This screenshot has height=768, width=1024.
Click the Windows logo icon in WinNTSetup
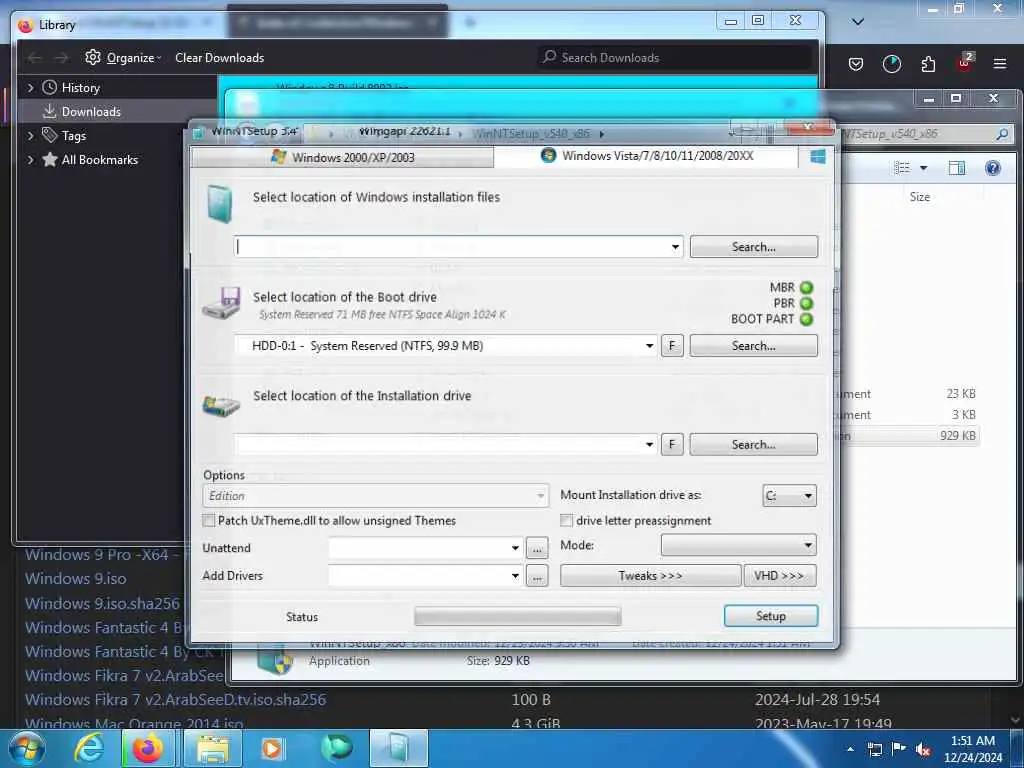pyautogui.click(x=817, y=157)
